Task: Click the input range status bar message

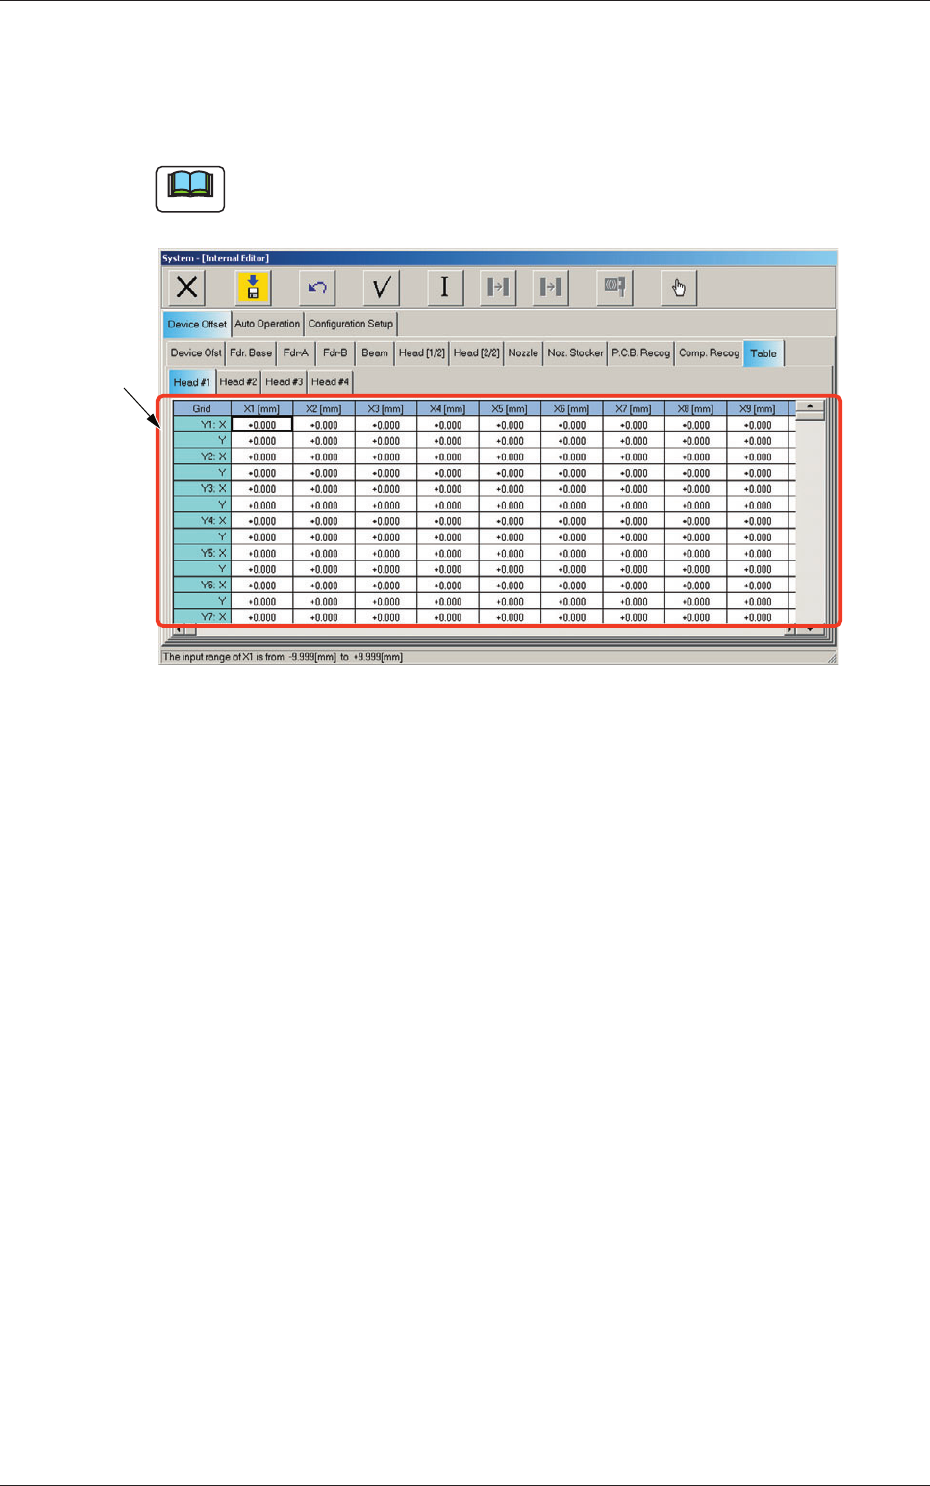Action: 283,657
